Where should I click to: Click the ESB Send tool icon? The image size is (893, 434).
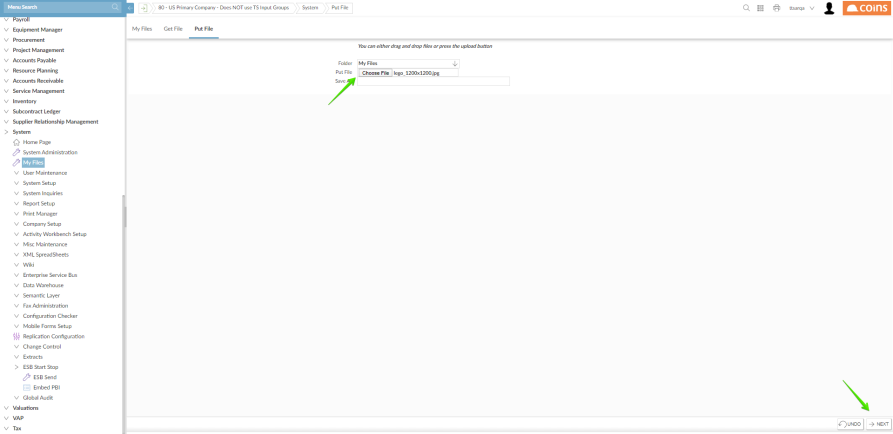pyautogui.click(x=26, y=377)
